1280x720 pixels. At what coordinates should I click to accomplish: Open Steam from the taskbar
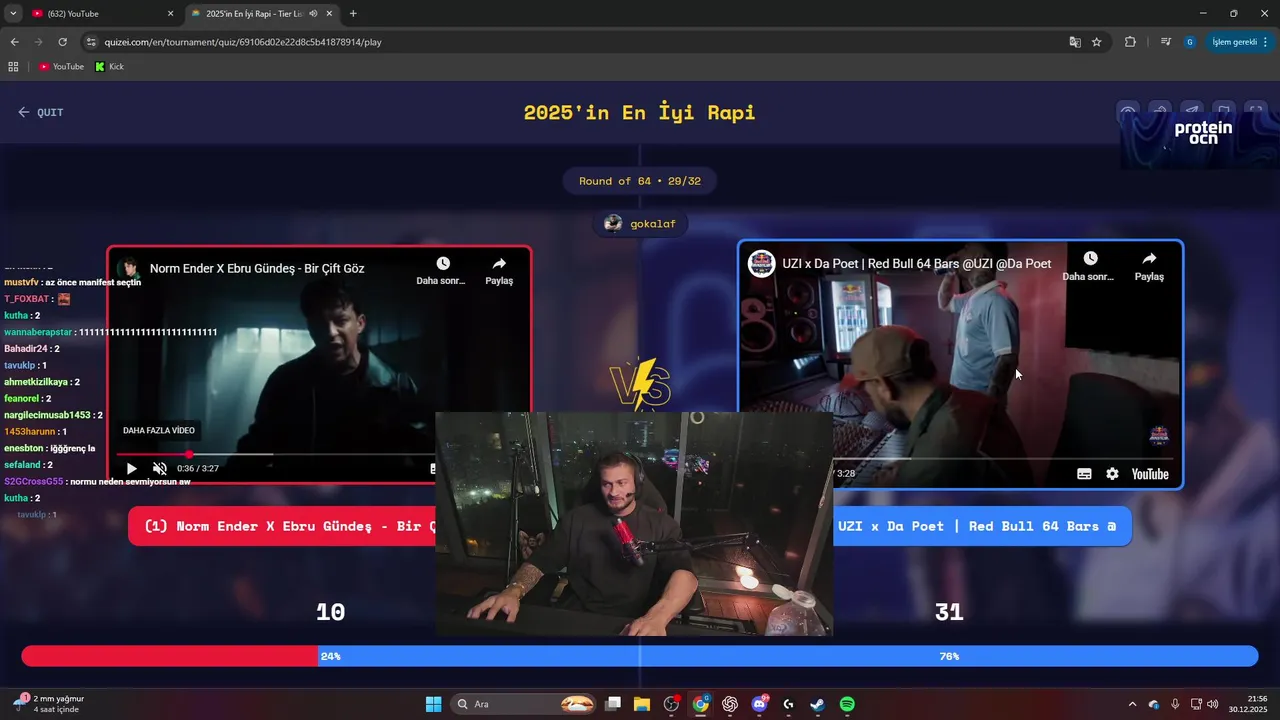click(x=817, y=704)
